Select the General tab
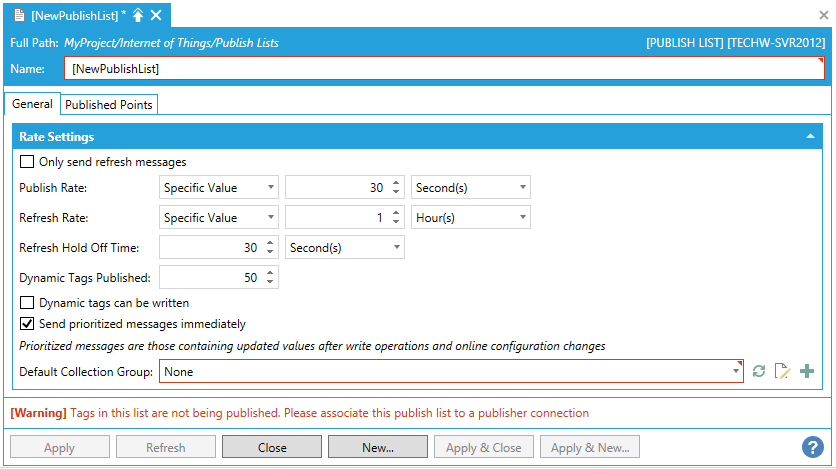Image resolution: width=836 pixels, height=469 pixels. pos(32,105)
